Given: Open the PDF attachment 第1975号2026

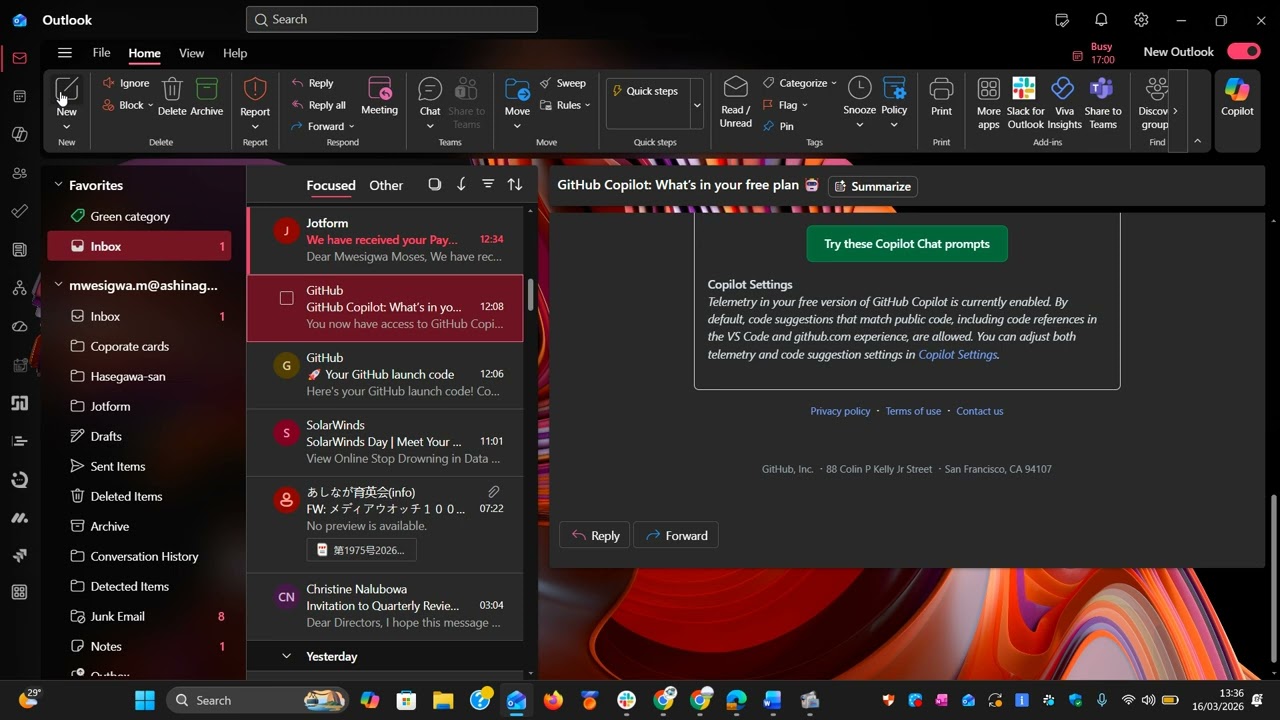Looking at the screenshot, I should pyautogui.click(x=361, y=549).
